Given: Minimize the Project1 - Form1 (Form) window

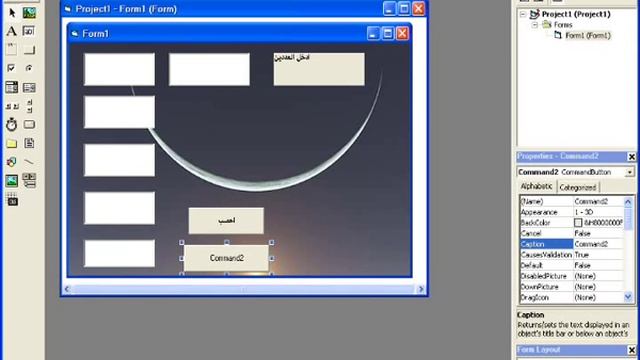Looking at the screenshot, I should [389, 9].
